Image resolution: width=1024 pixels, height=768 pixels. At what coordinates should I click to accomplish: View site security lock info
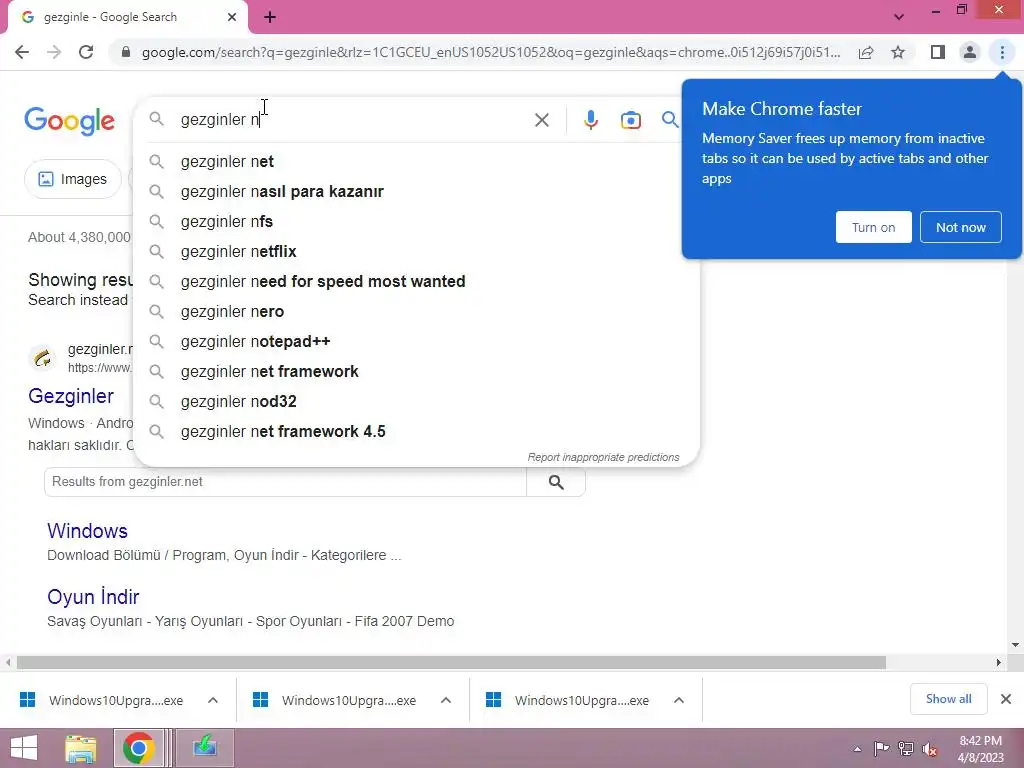126,52
